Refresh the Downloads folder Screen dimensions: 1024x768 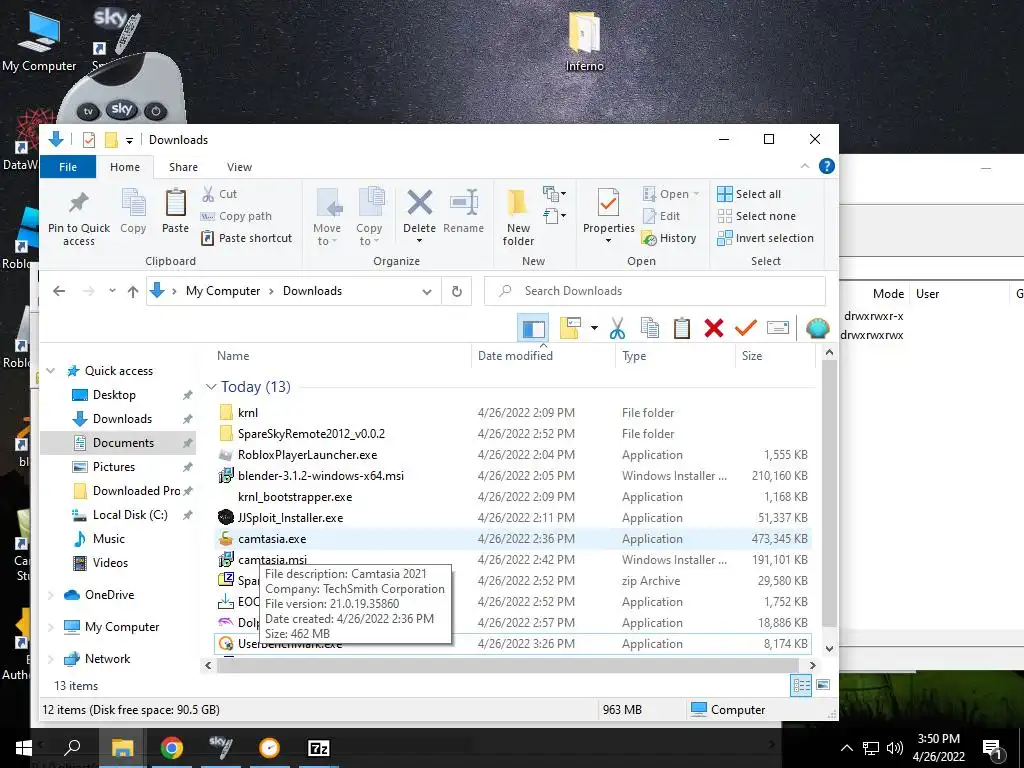[457, 291]
